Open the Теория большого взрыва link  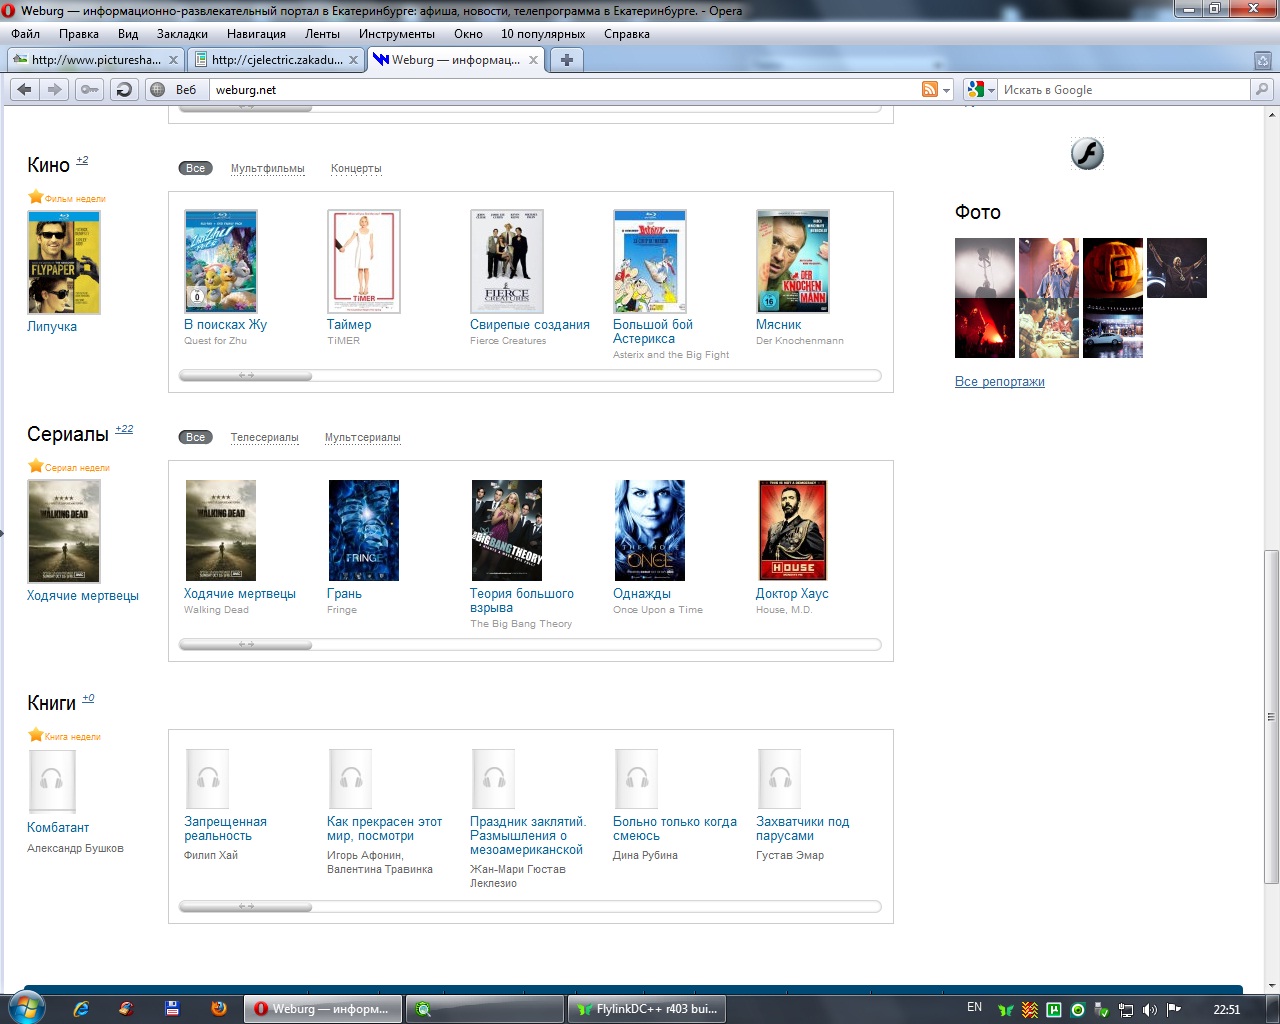point(522,600)
